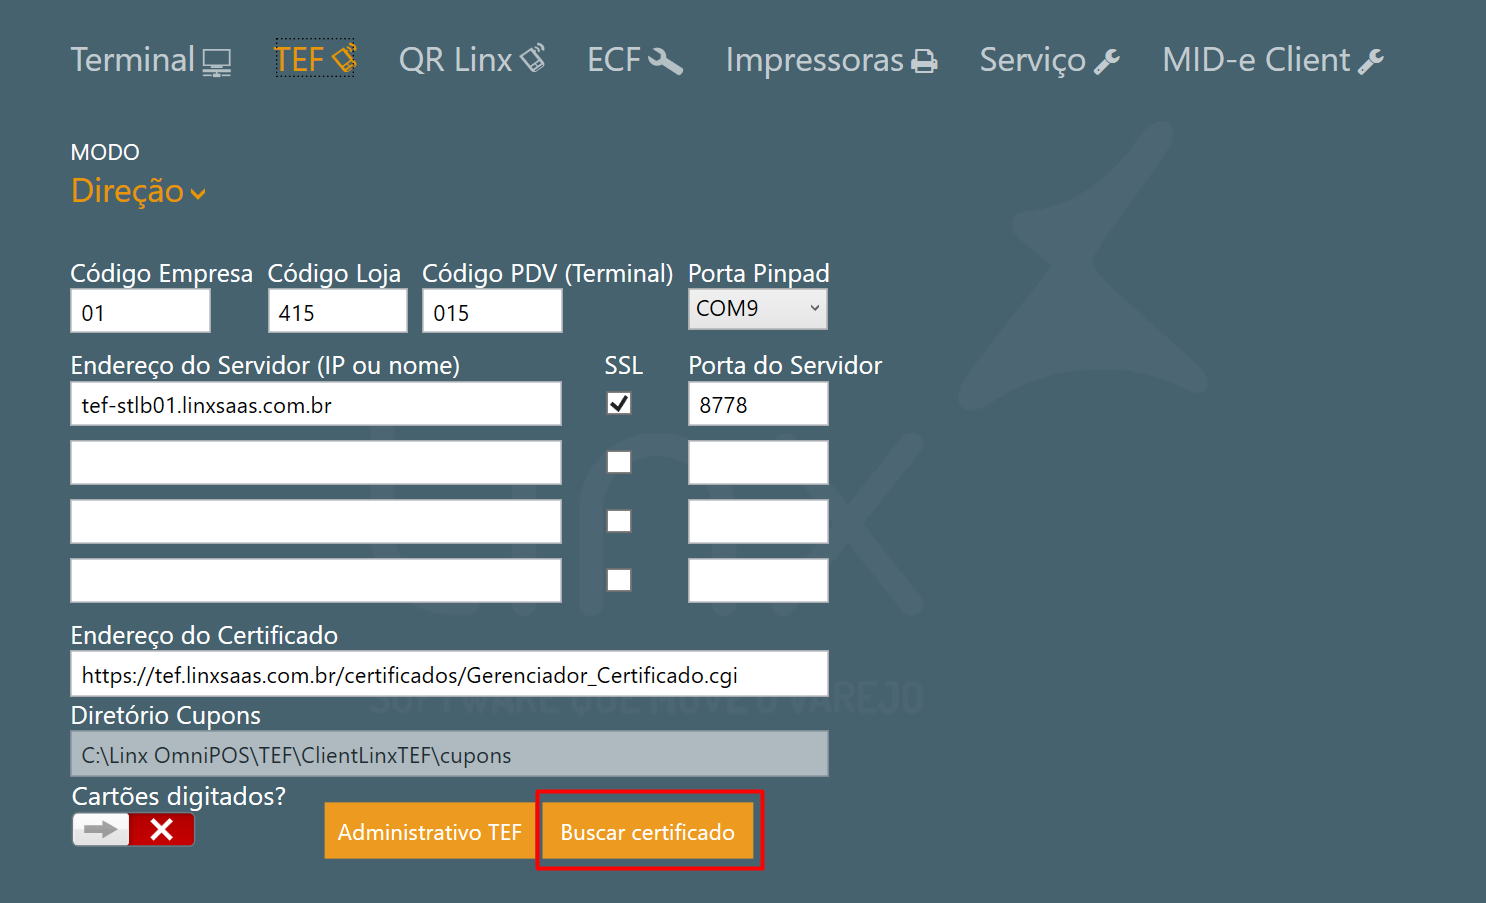
Task: Click the fourth empty server port field
Action: [758, 580]
